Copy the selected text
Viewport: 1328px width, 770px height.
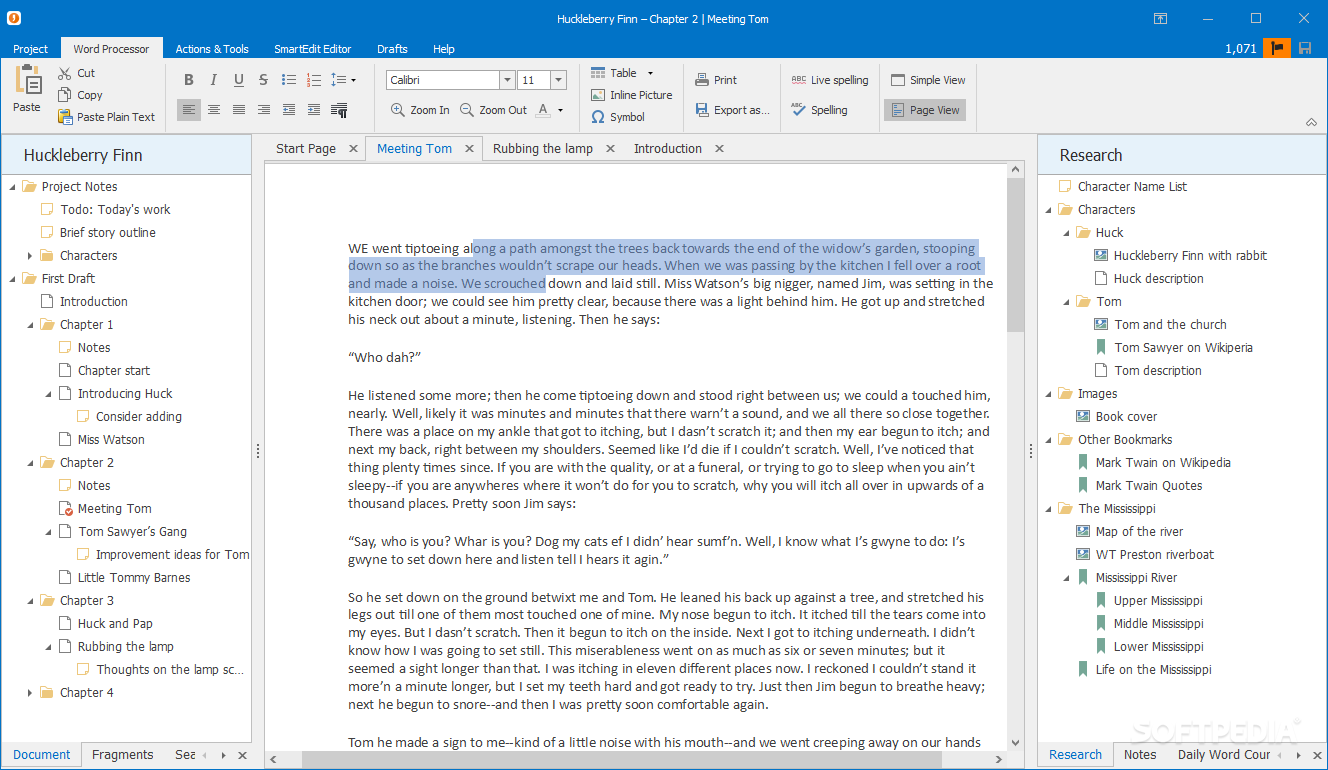(80, 95)
